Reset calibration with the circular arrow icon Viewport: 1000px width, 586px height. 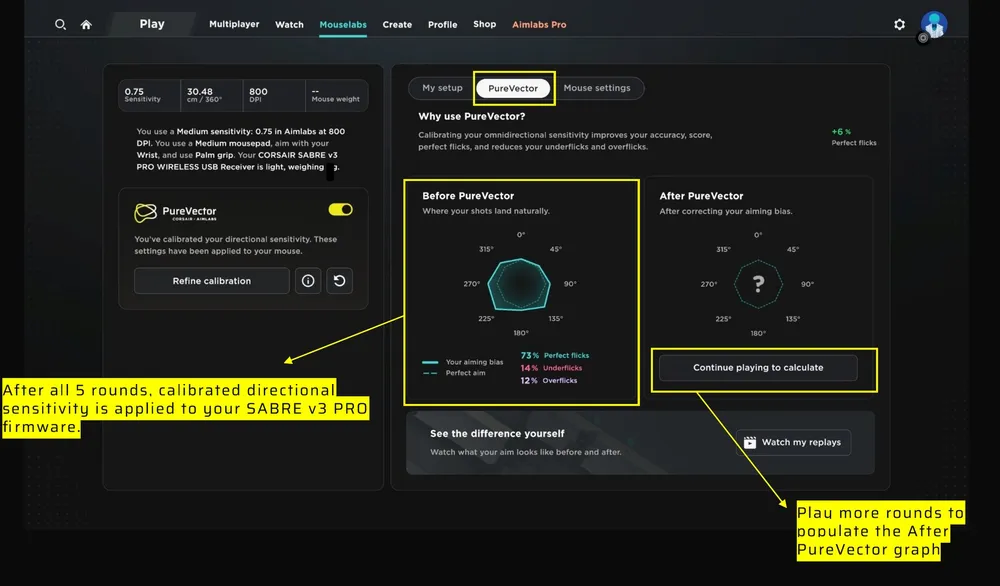click(x=339, y=281)
